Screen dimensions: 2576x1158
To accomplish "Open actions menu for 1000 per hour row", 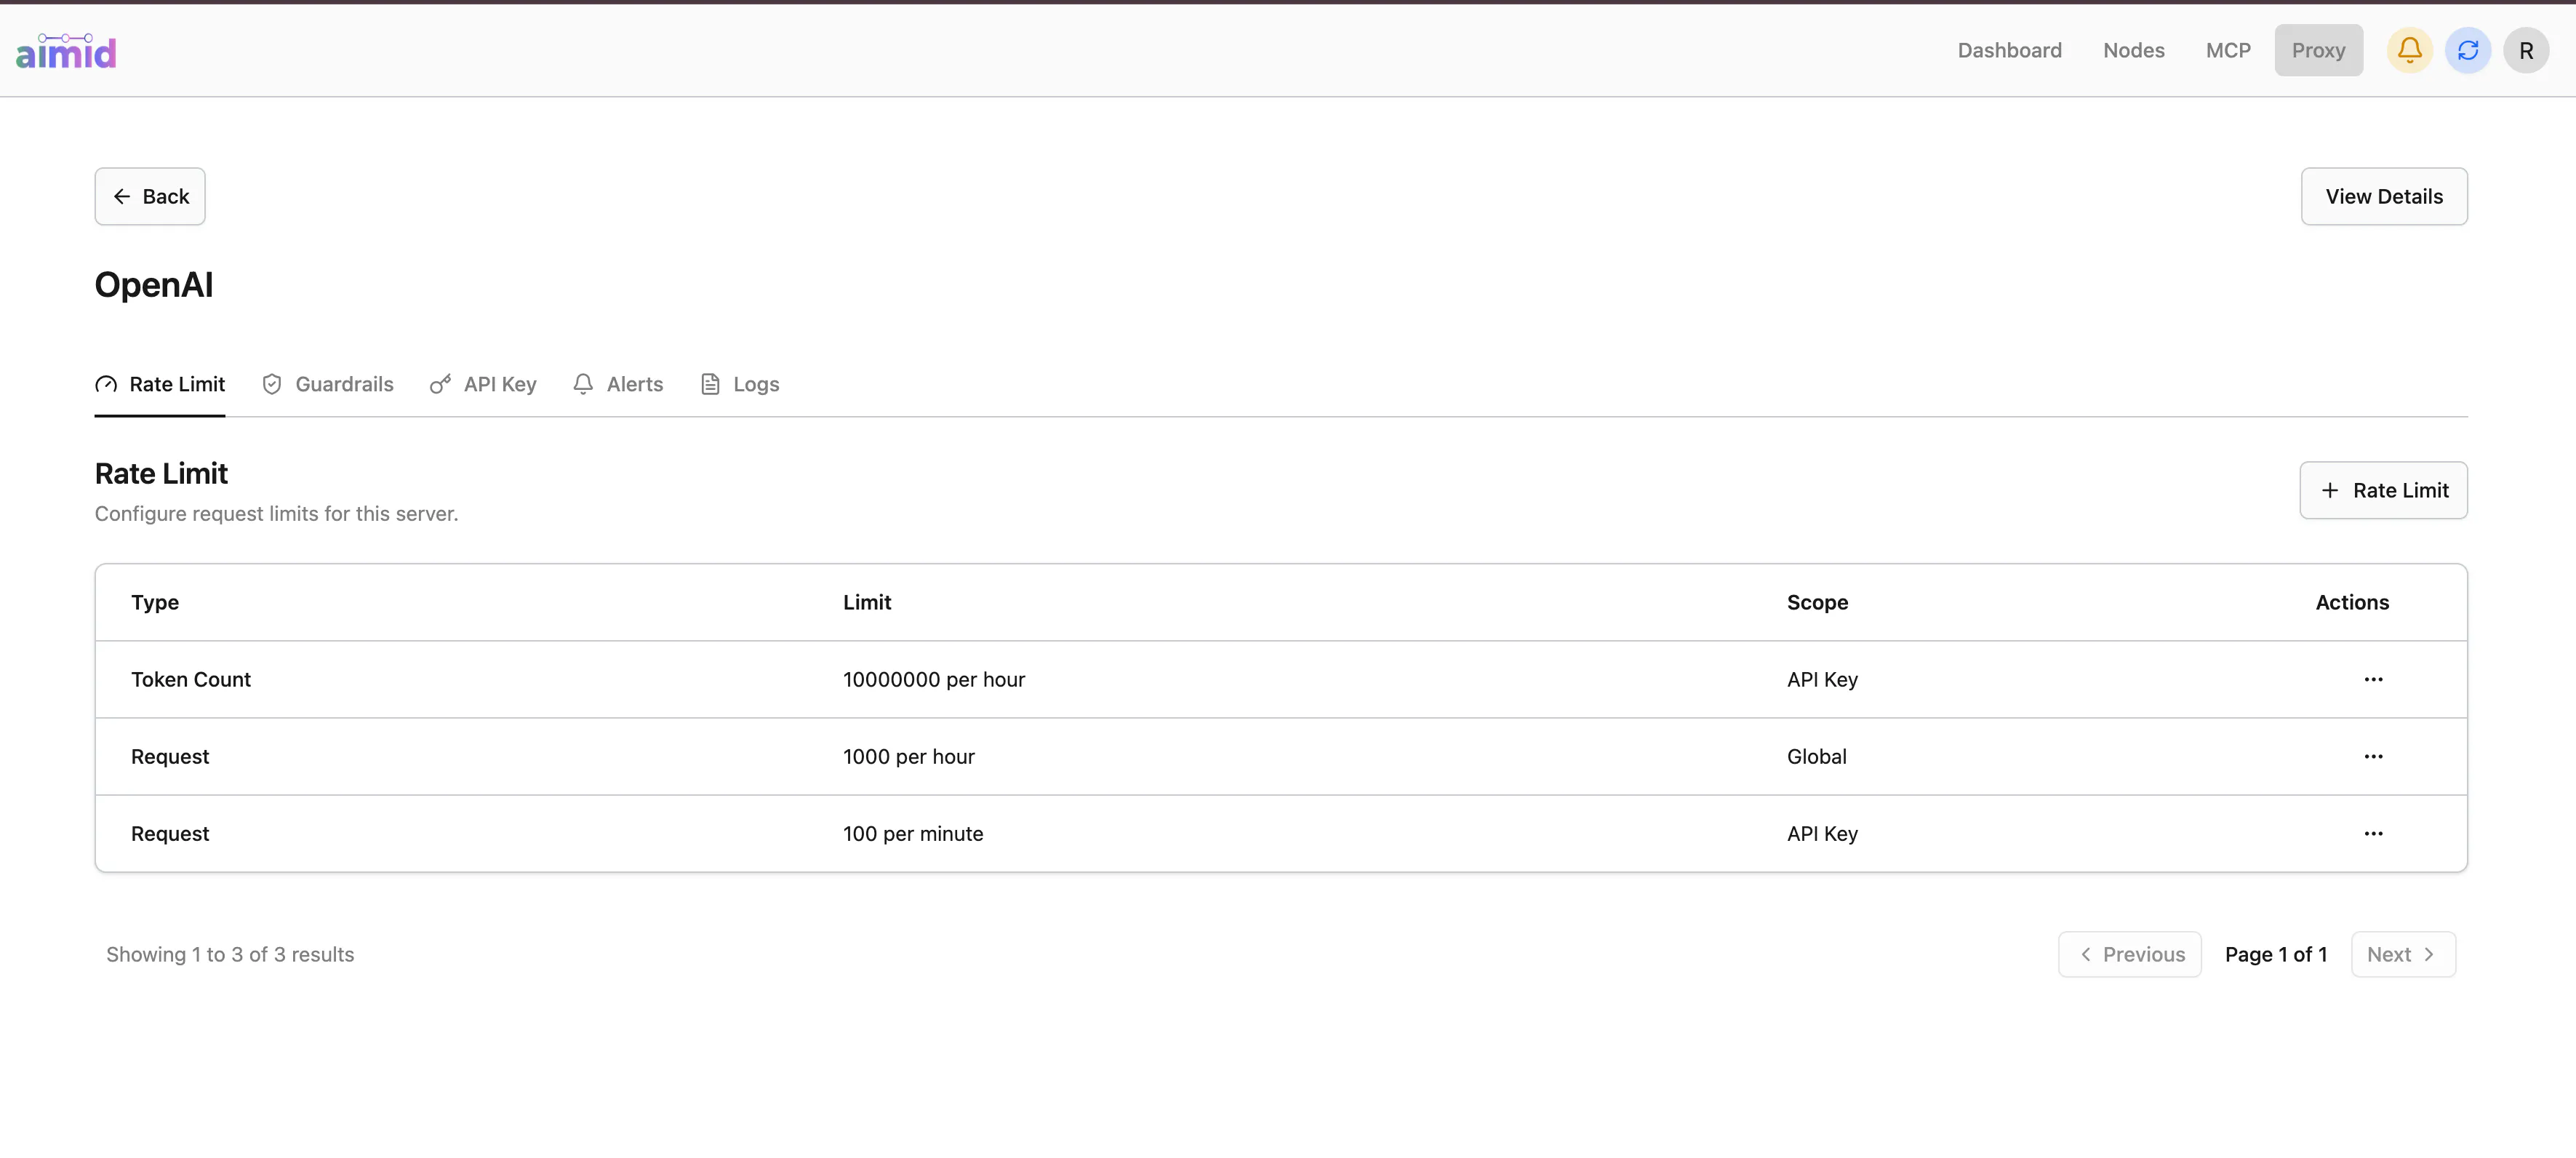I will click(x=2373, y=756).
